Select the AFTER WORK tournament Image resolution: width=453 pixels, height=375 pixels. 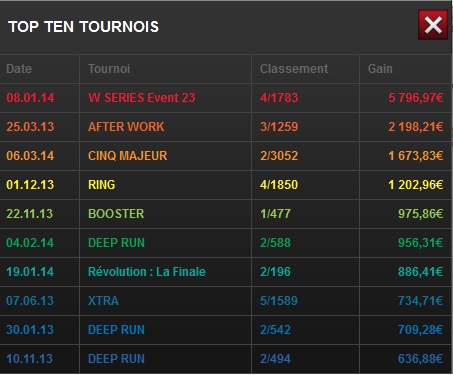pos(126,127)
